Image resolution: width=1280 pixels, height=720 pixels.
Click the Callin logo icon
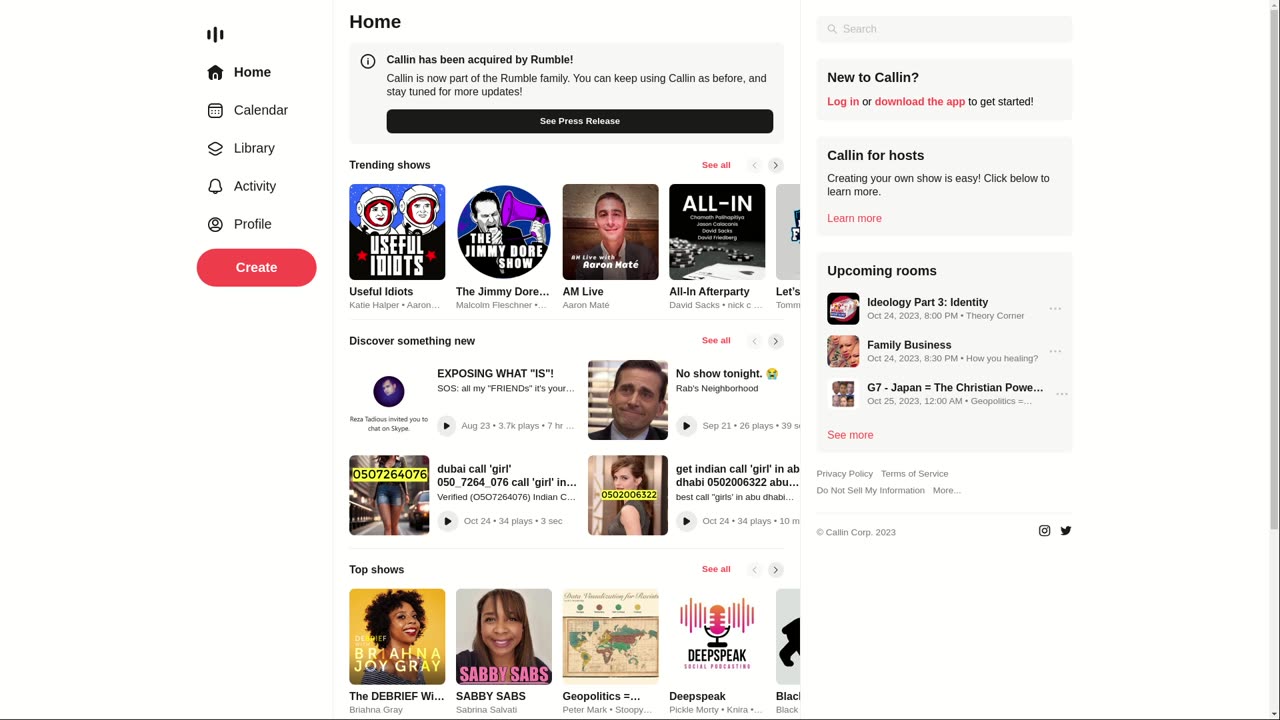(215, 35)
